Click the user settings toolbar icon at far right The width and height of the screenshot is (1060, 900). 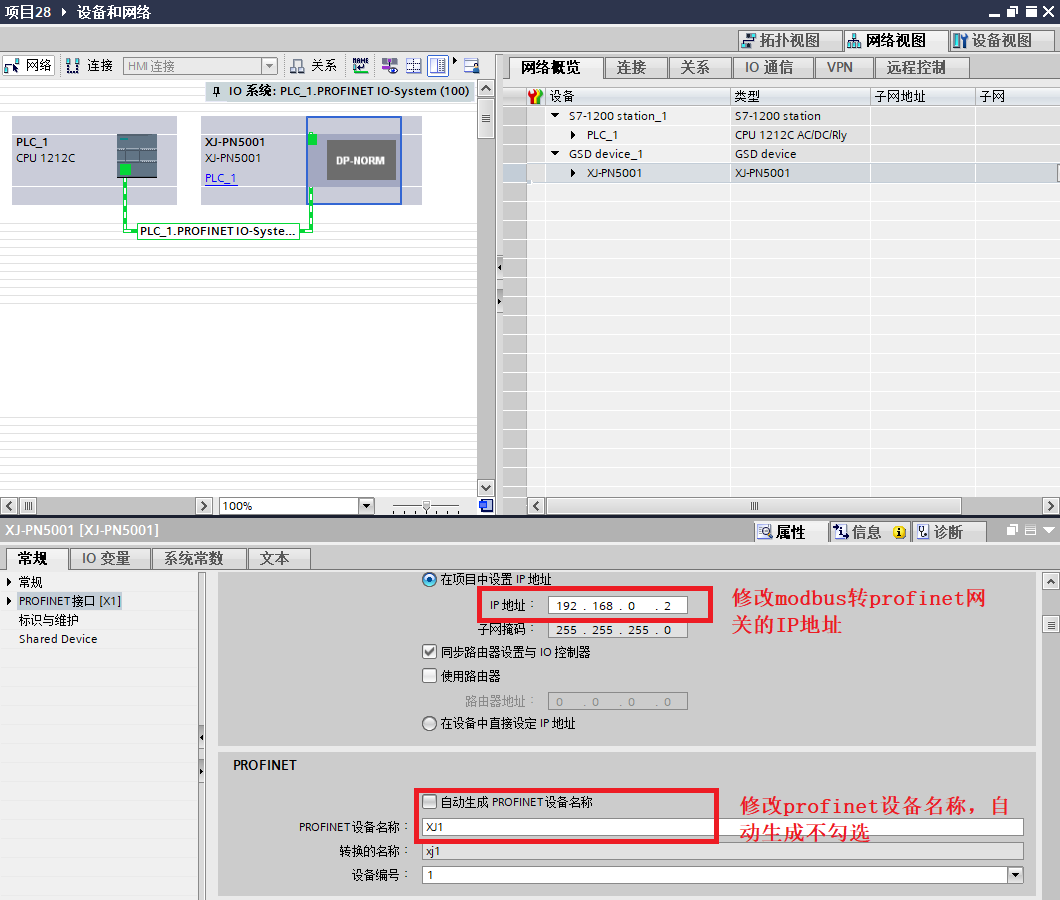472,66
